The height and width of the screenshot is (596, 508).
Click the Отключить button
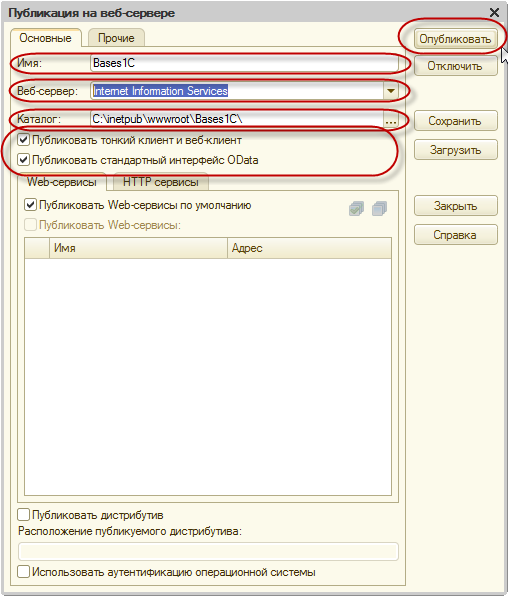coord(455,66)
